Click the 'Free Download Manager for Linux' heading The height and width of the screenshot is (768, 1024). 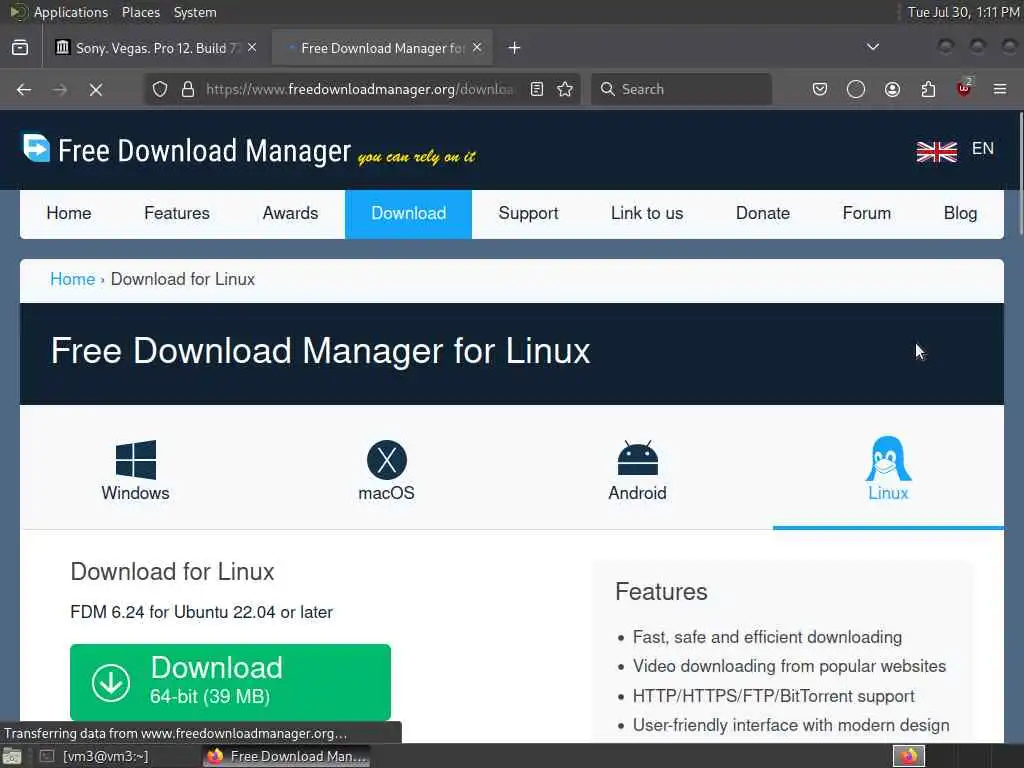click(321, 351)
